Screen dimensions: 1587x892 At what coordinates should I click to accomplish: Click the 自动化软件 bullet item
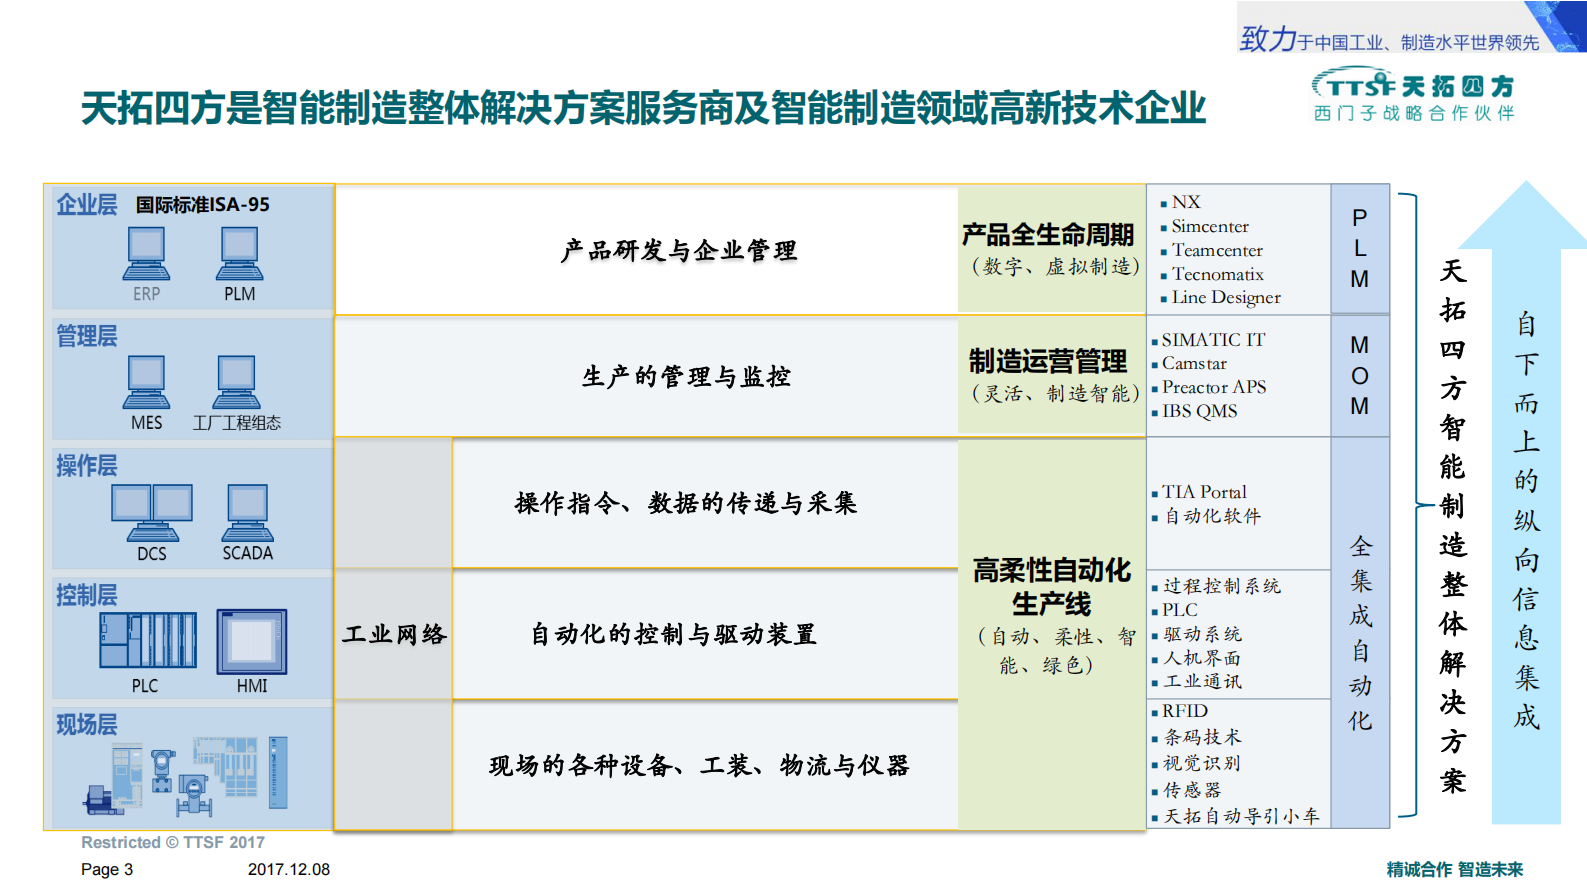coord(1206,516)
